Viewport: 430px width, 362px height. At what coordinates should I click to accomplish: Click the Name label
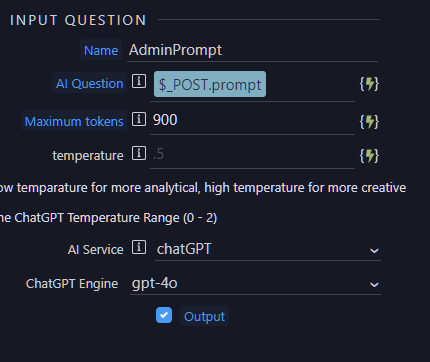click(101, 51)
